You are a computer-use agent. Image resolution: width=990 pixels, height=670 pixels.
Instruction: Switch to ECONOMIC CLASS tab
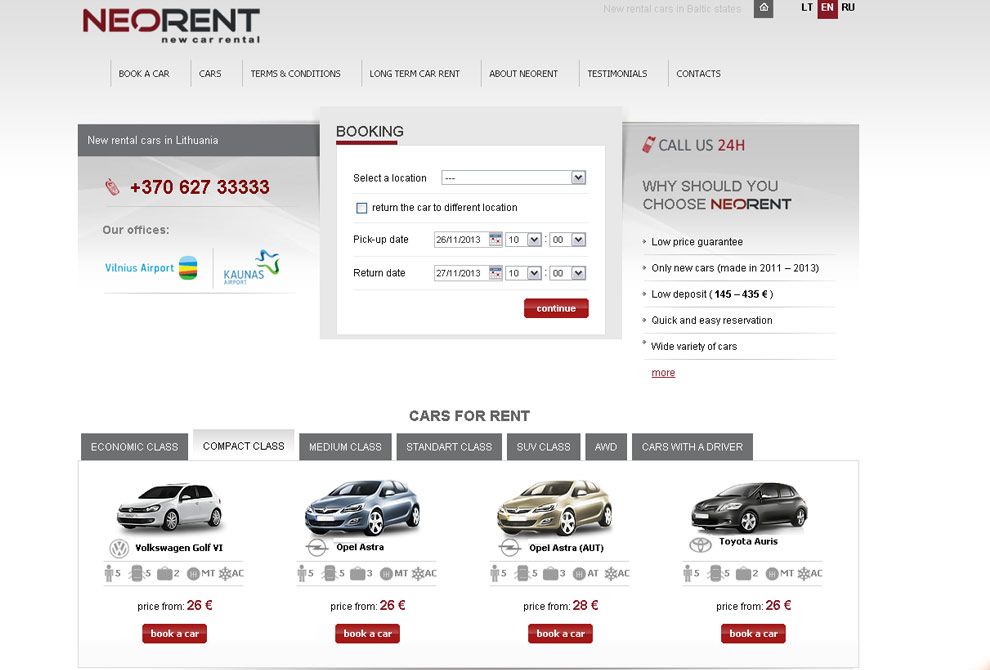[x=134, y=446]
